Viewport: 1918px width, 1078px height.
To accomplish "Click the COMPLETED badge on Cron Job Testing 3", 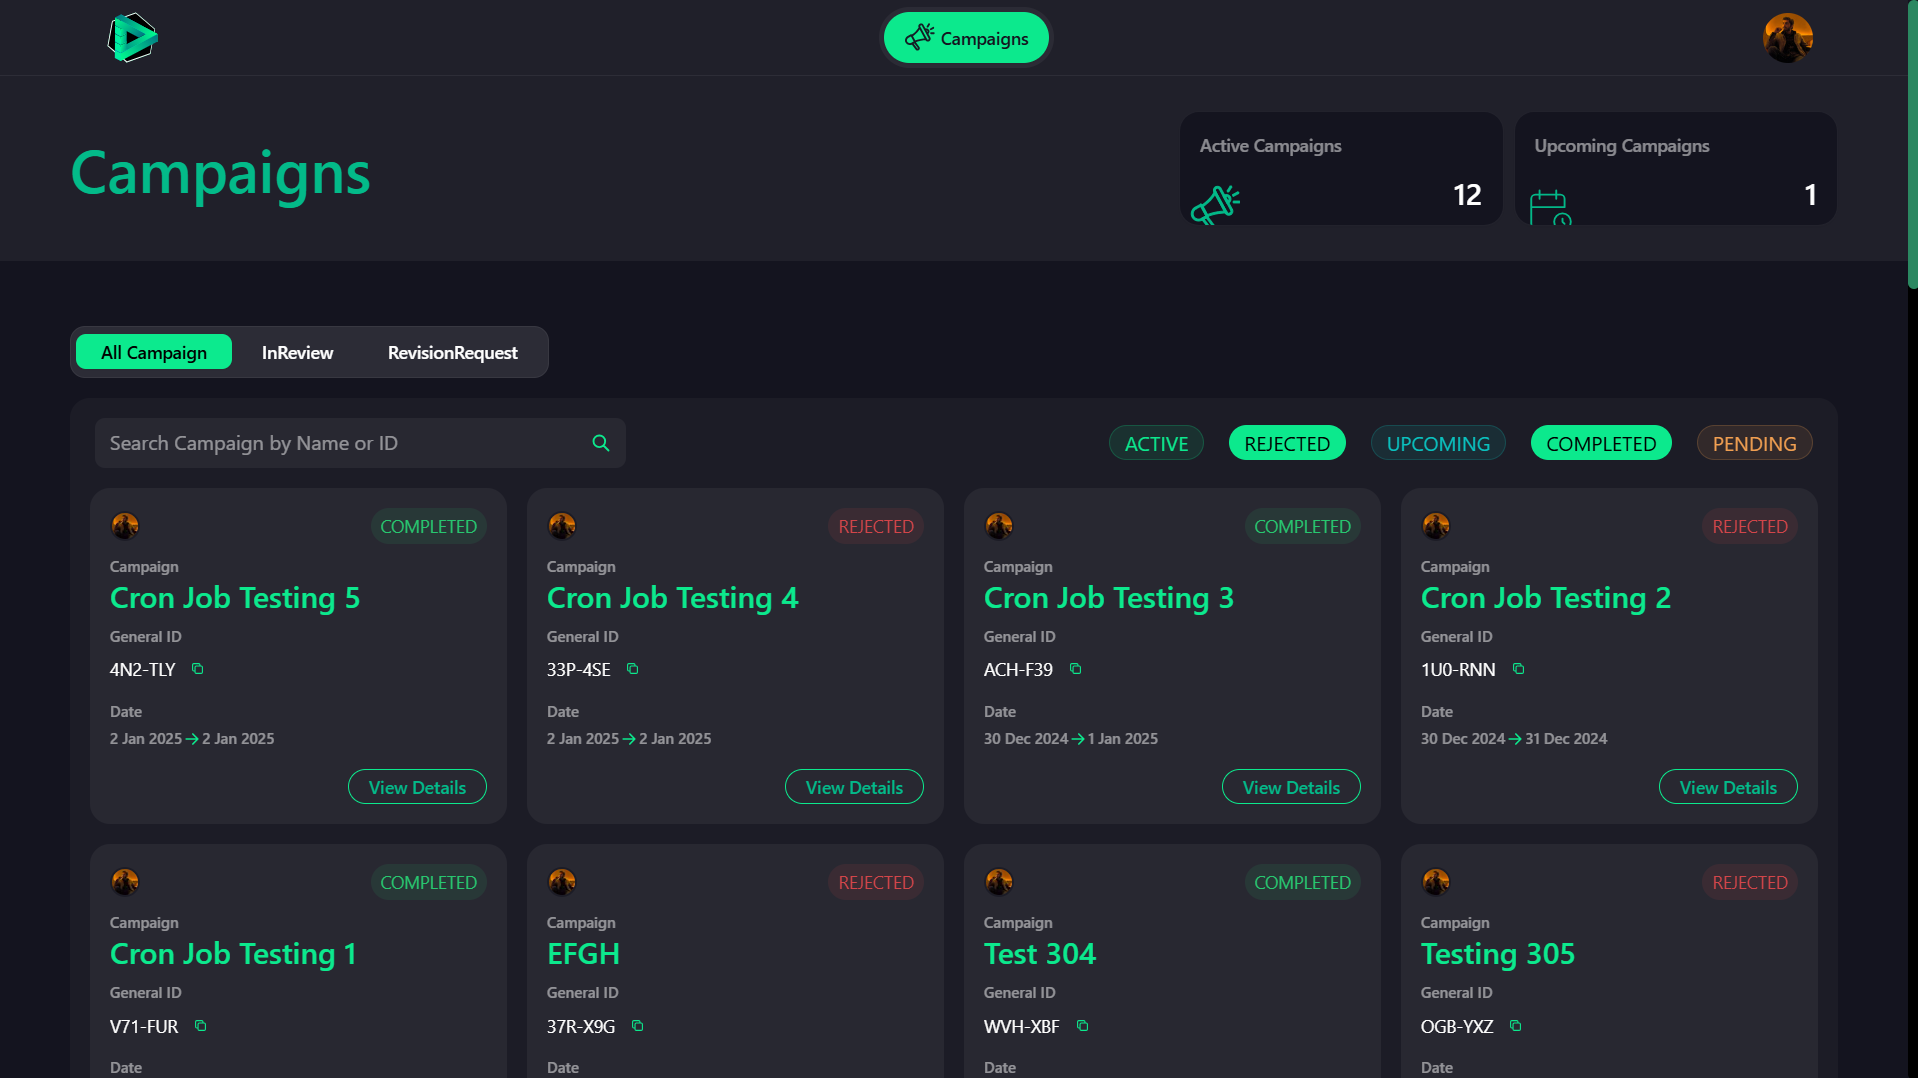I will pos(1302,526).
